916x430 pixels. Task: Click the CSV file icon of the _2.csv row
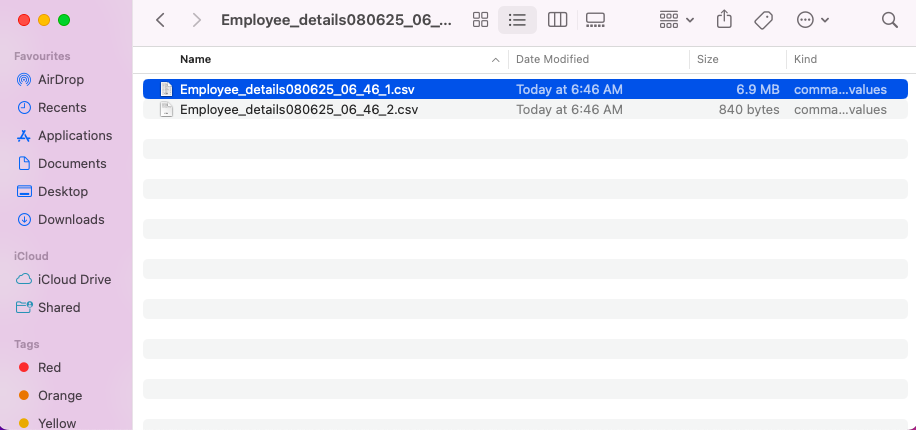166,109
